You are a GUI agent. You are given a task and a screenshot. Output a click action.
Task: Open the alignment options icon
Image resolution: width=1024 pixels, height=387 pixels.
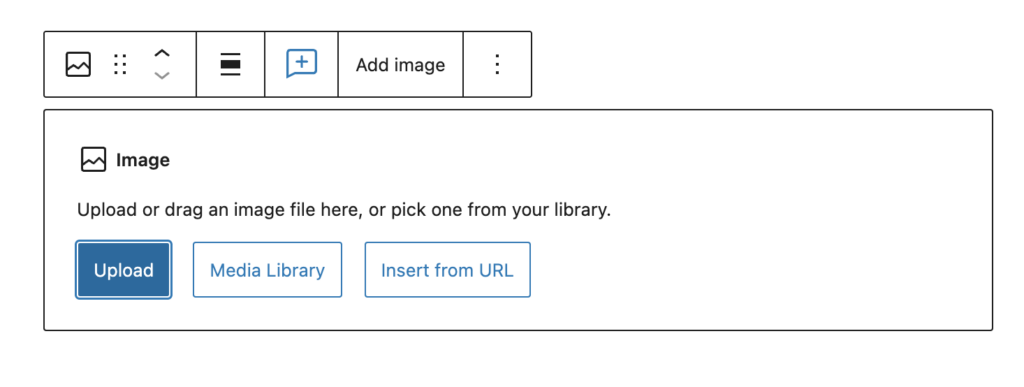coord(231,65)
